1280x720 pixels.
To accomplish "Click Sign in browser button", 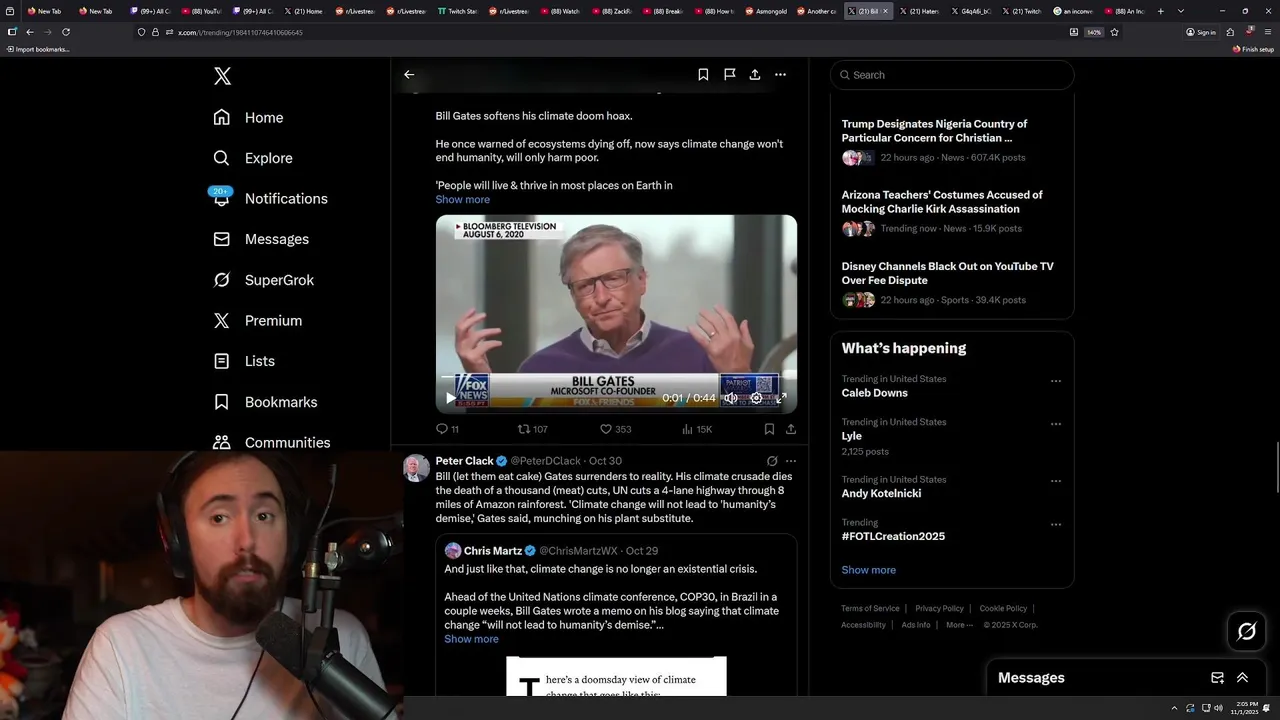I will (1201, 32).
